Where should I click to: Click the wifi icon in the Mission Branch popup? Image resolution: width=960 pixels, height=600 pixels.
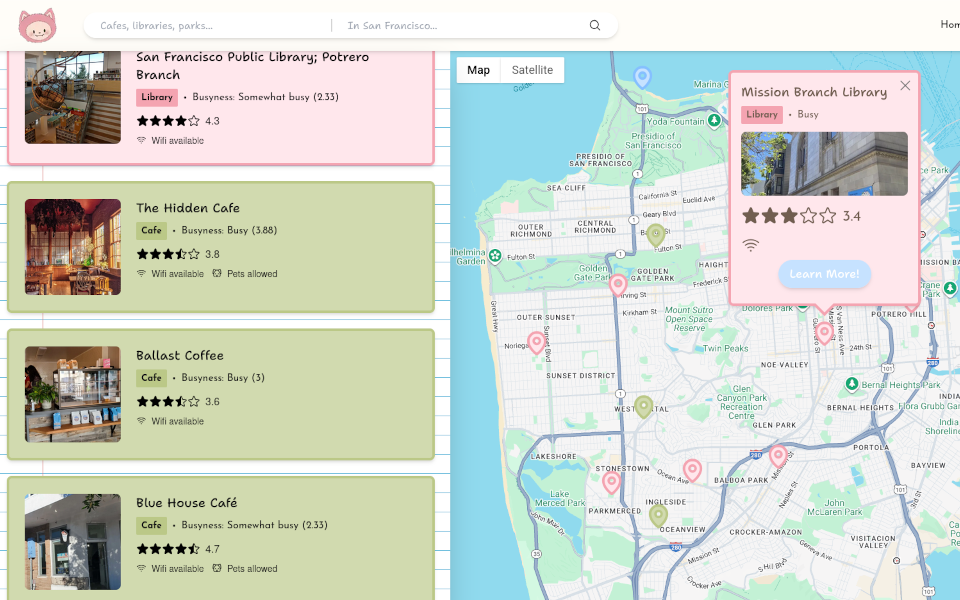tap(750, 243)
